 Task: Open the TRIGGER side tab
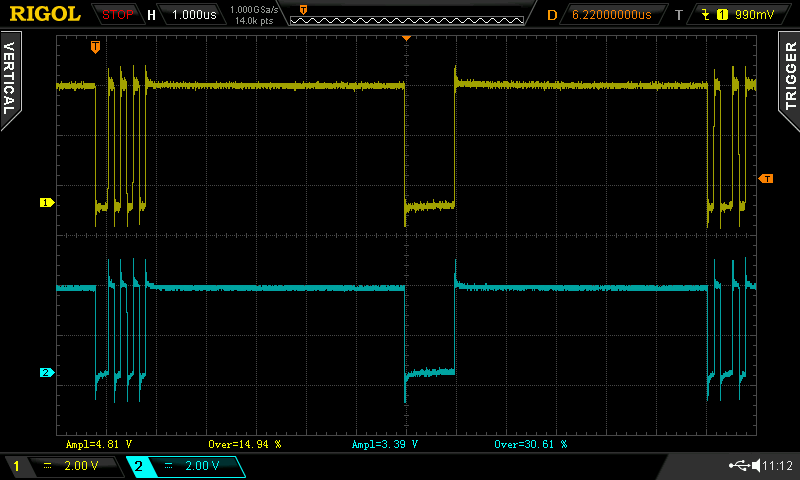790,78
